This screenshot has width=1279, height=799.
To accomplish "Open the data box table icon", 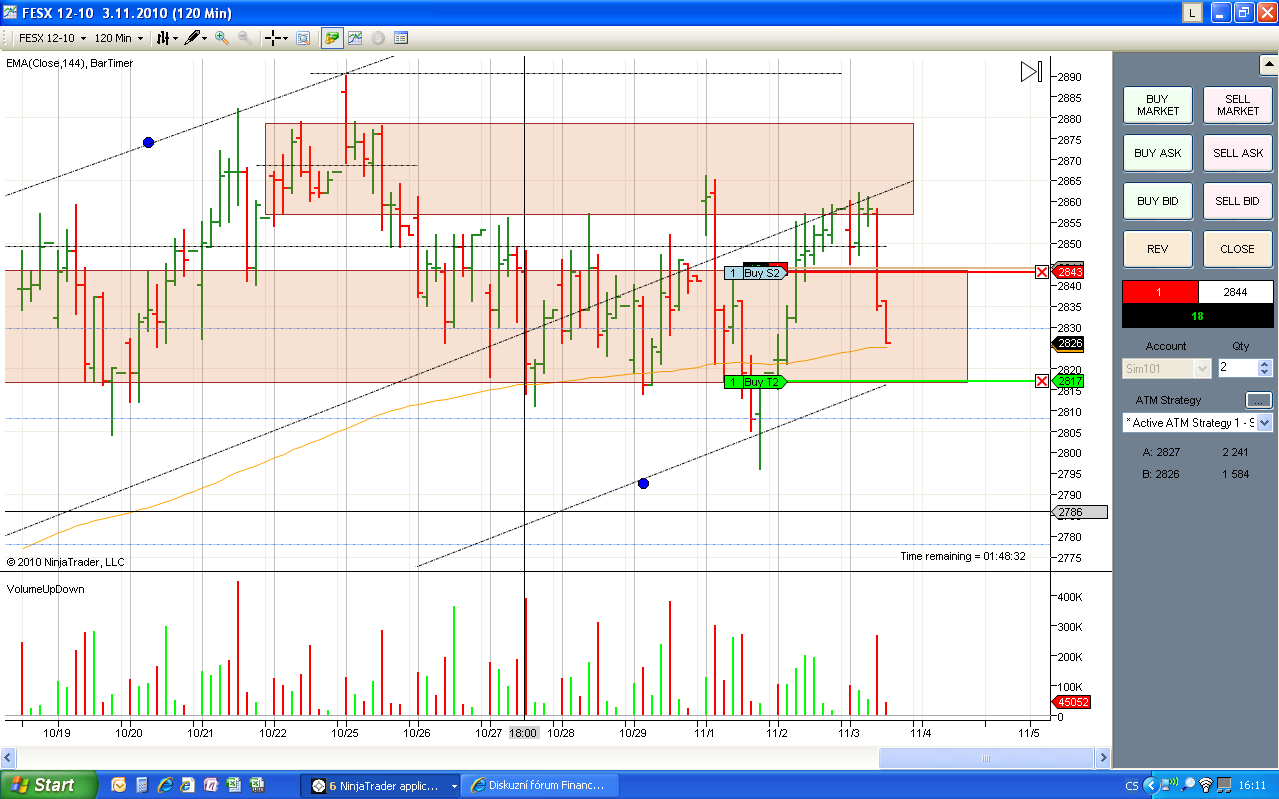I will click(x=401, y=38).
